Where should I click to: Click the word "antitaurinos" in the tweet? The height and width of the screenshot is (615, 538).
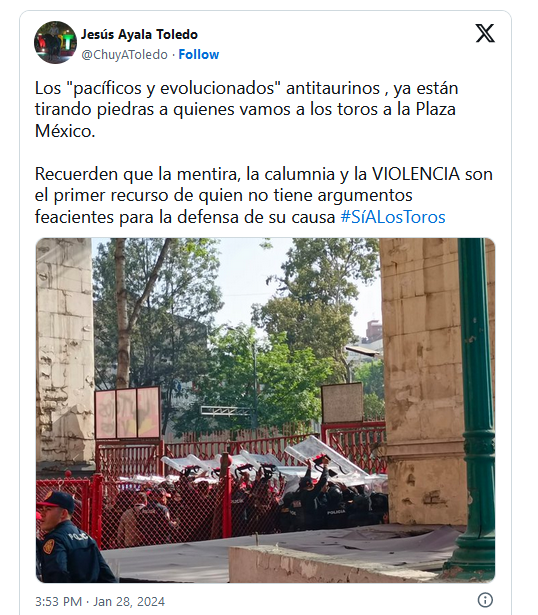[333, 88]
